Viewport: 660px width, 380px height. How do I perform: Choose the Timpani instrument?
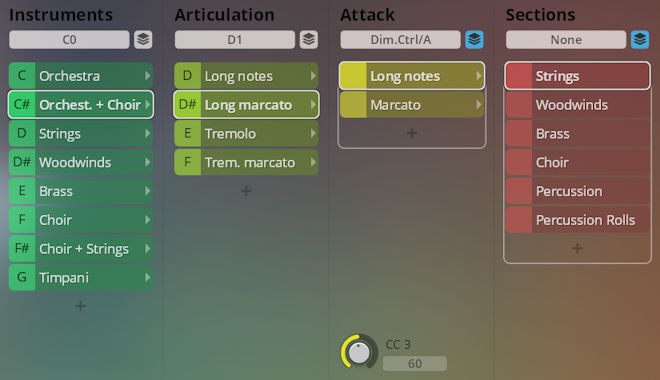coord(80,277)
